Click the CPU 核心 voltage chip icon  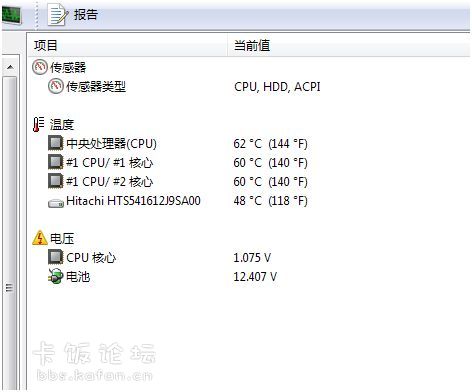coord(56,257)
